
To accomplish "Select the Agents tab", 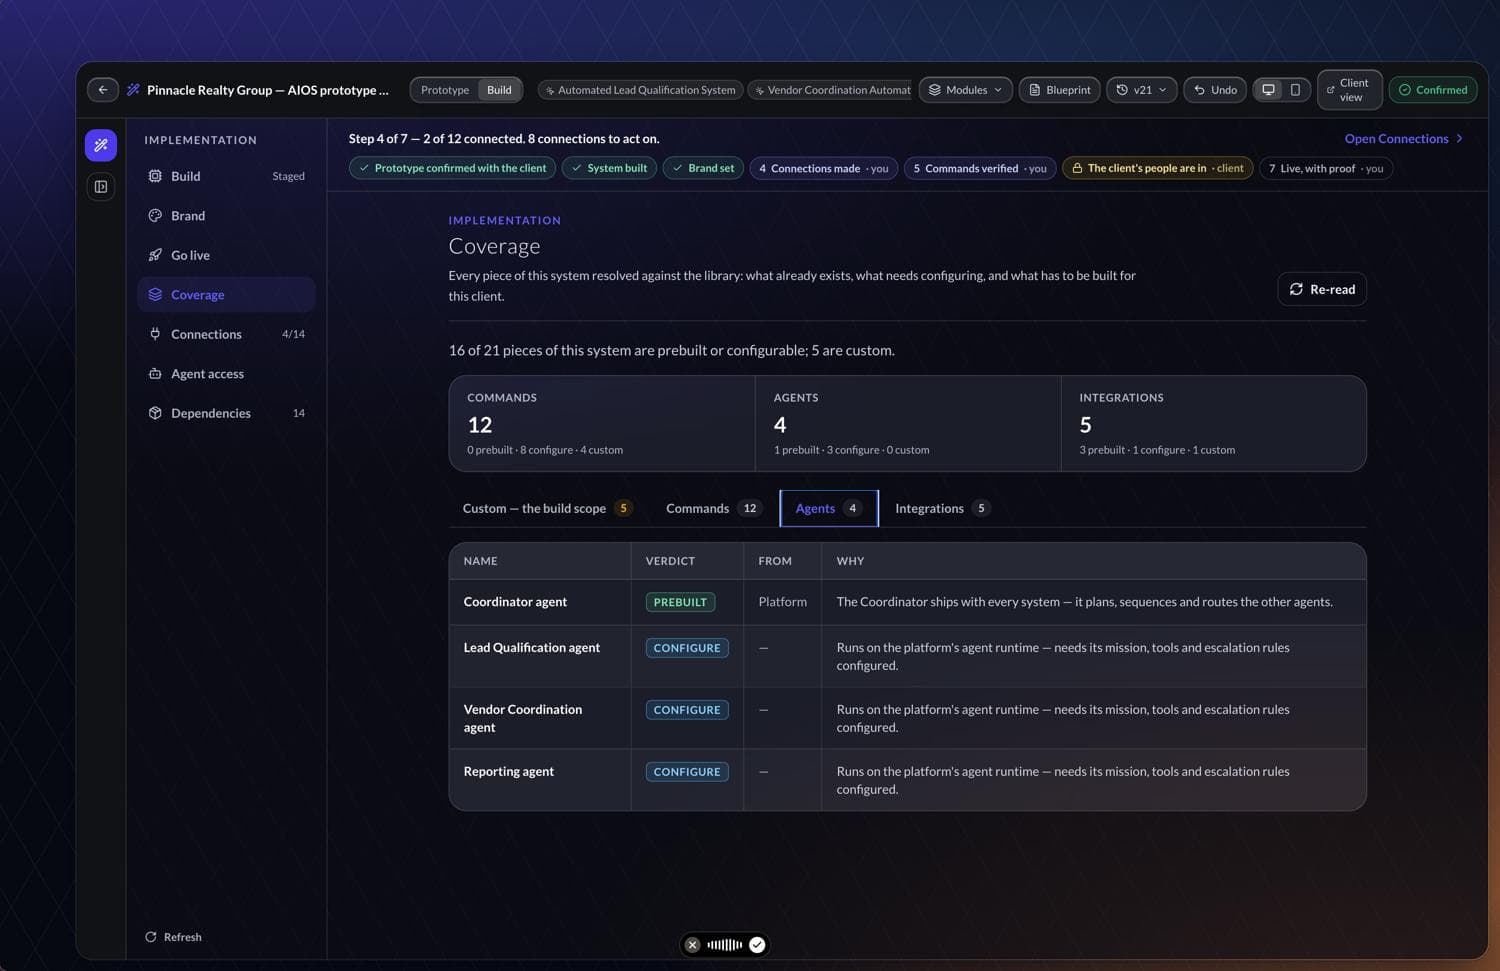I will [829, 508].
